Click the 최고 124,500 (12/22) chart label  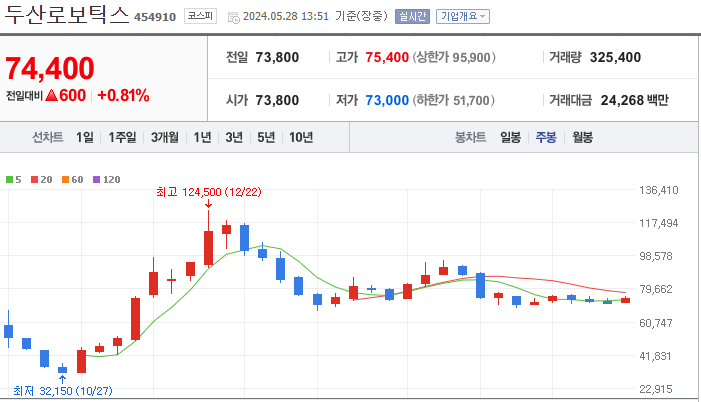[209, 192]
